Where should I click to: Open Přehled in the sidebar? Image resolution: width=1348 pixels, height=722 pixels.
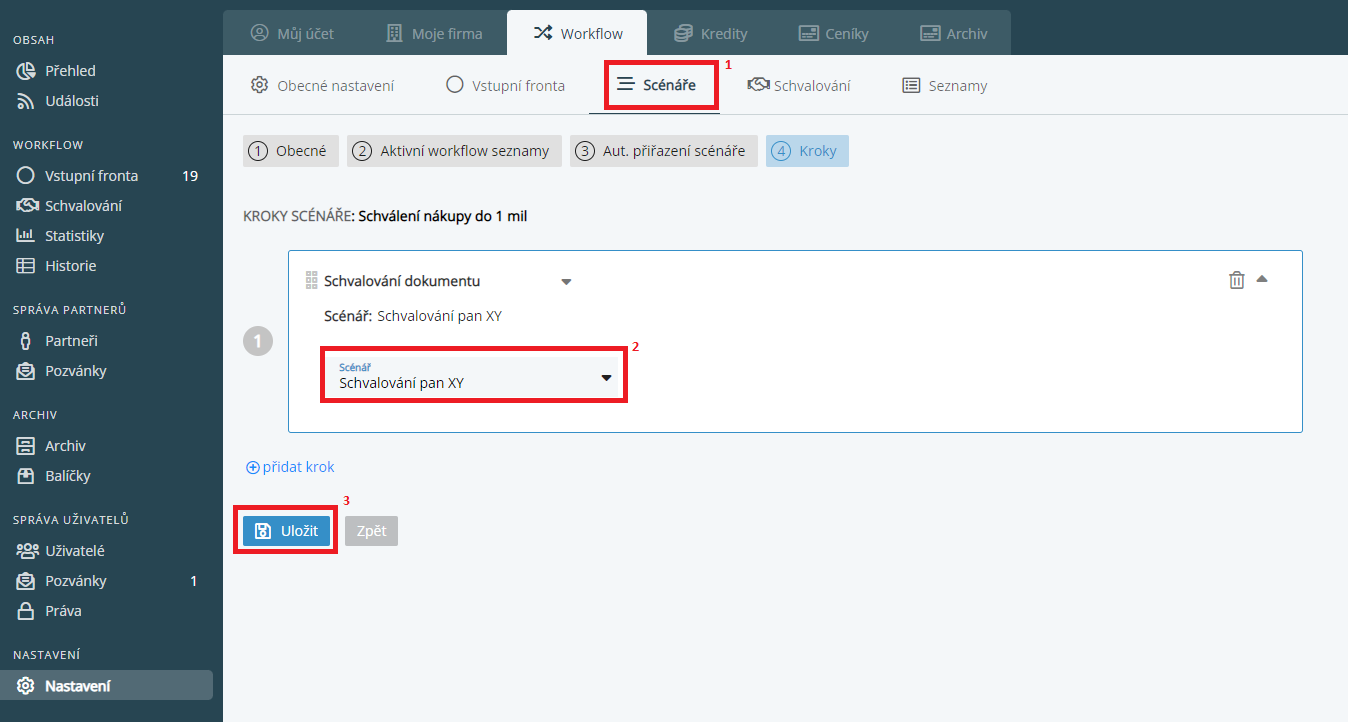coord(70,71)
